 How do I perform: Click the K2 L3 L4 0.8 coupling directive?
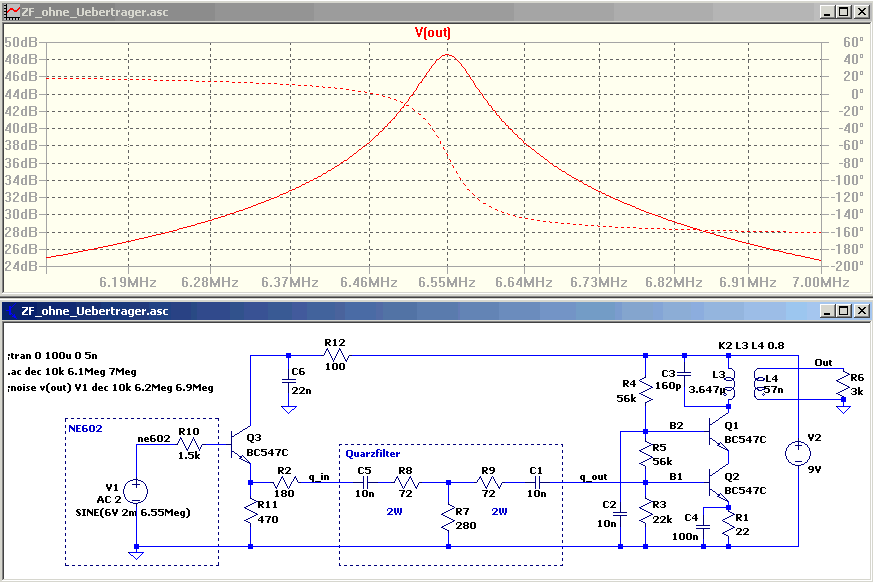click(751, 345)
